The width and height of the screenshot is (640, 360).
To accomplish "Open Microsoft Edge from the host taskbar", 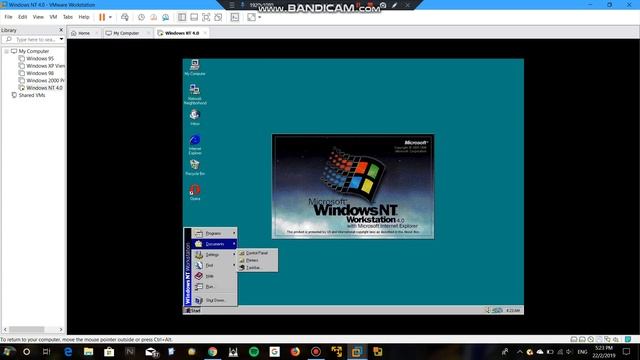I will tap(68, 351).
